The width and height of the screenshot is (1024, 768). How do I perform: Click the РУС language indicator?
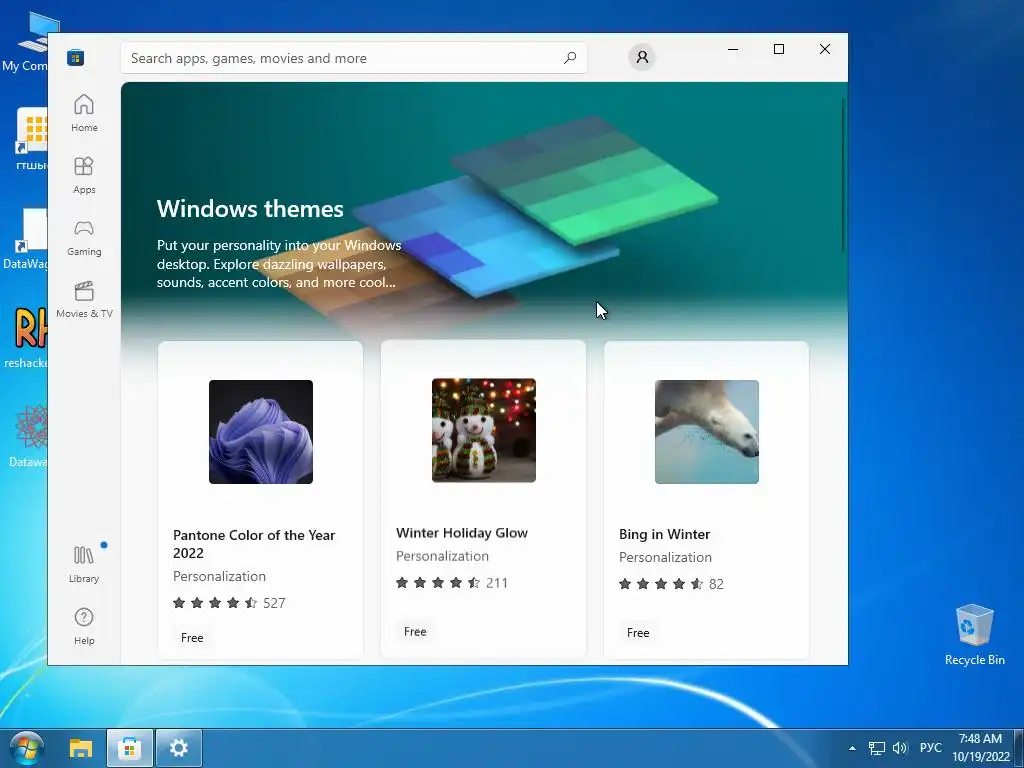pos(931,748)
